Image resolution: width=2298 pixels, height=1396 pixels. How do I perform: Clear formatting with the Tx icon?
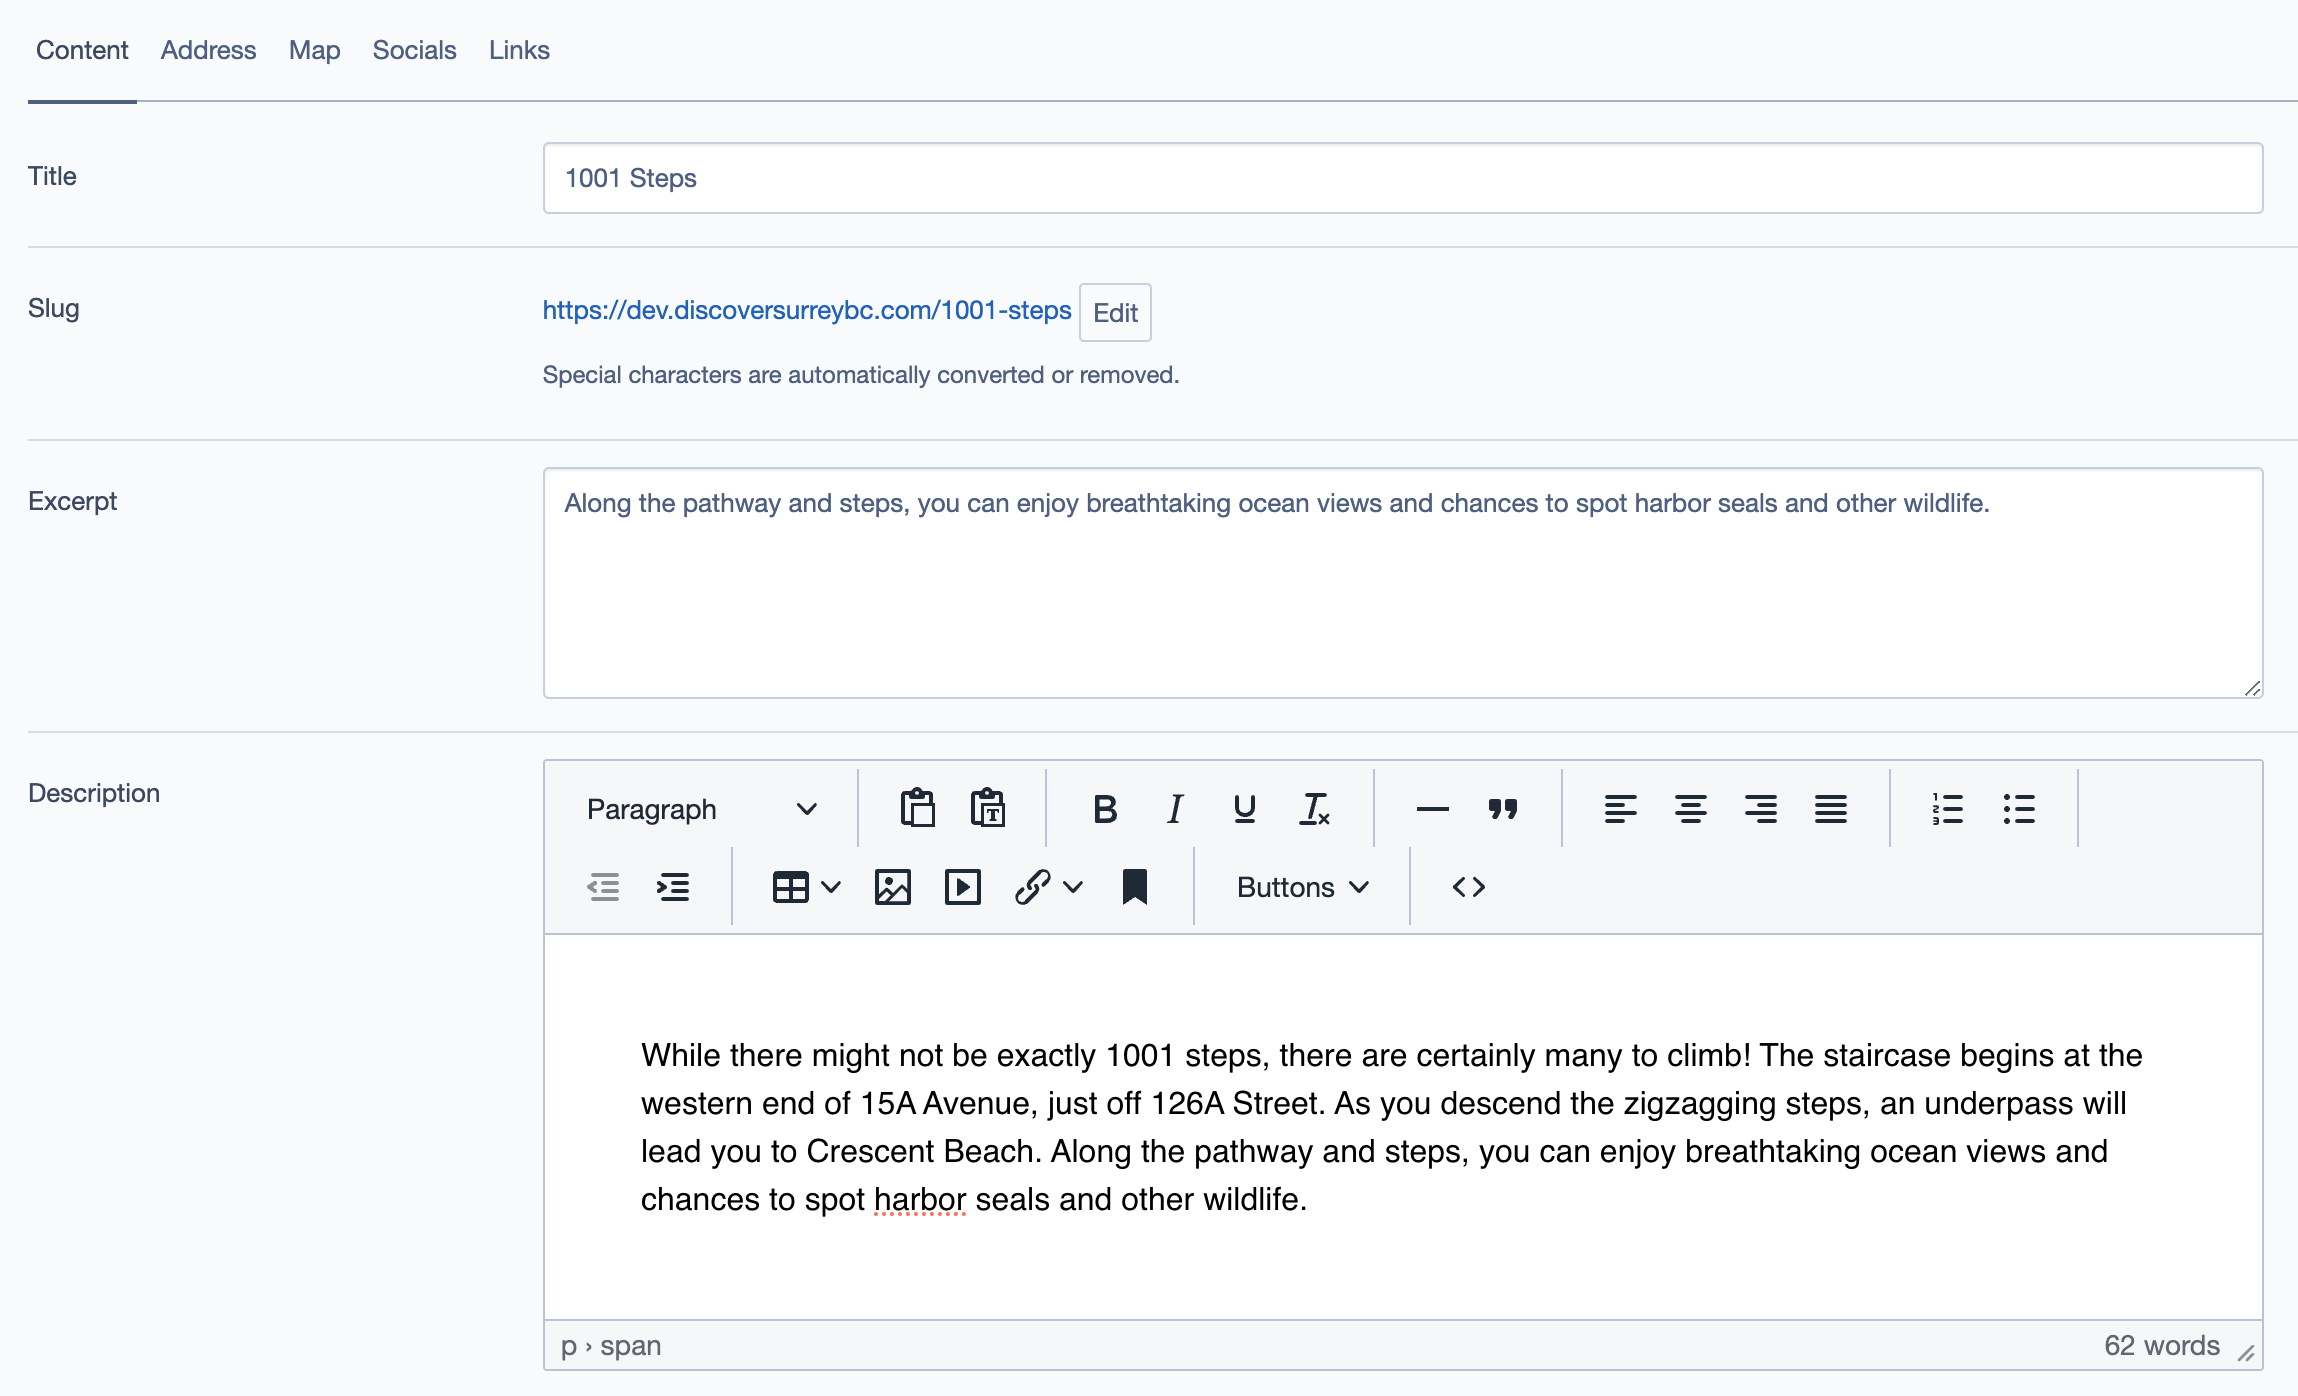[1315, 808]
